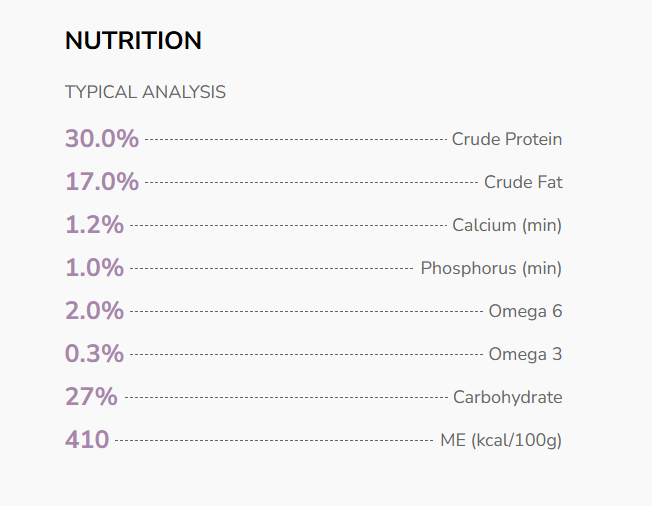Viewport: 652px width, 506px height.
Task: Click the 2.0% value
Action: click(94, 311)
